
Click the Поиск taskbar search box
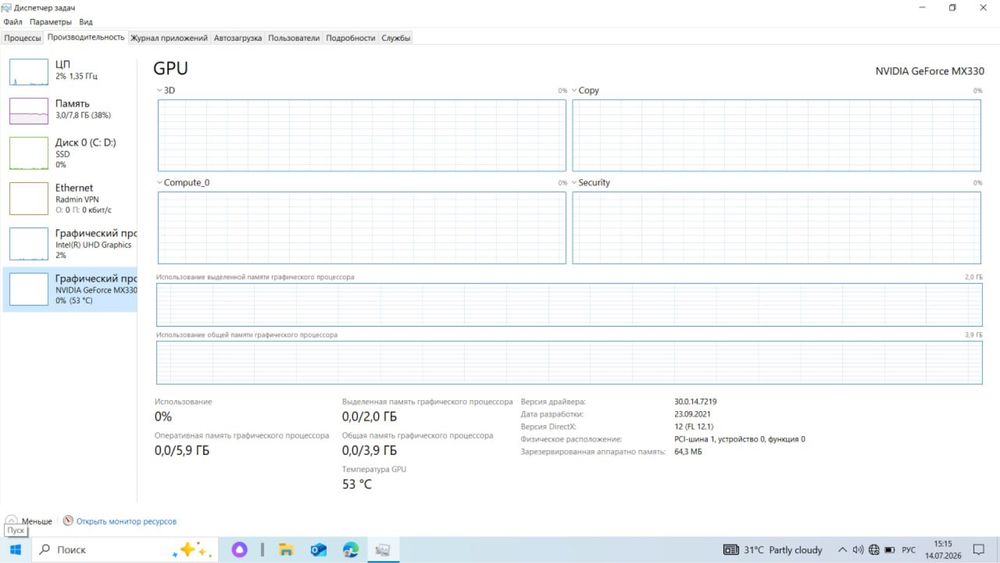pyautogui.click(x=125, y=550)
